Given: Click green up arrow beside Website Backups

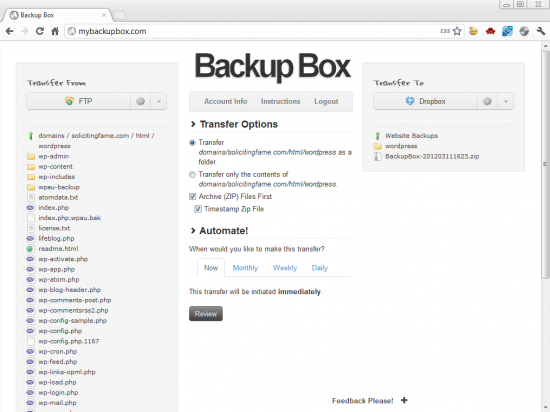Looking at the screenshot, I should coord(378,136).
